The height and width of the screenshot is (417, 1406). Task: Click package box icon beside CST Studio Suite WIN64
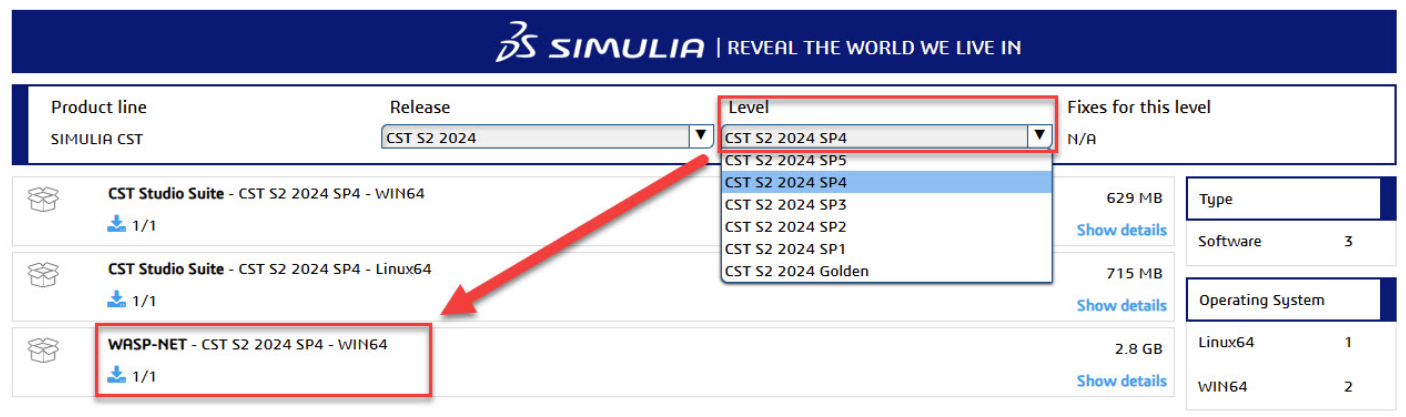(x=43, y=200)
